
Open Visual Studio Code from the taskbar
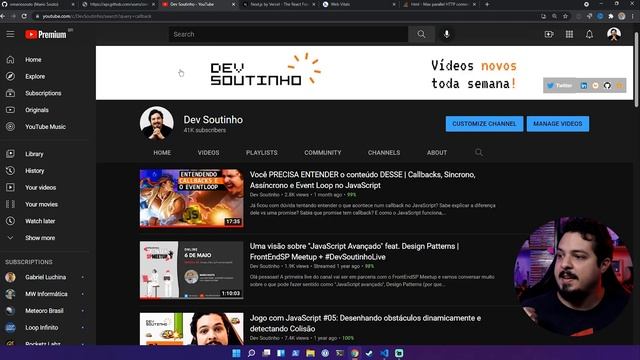tap(384, 353)
